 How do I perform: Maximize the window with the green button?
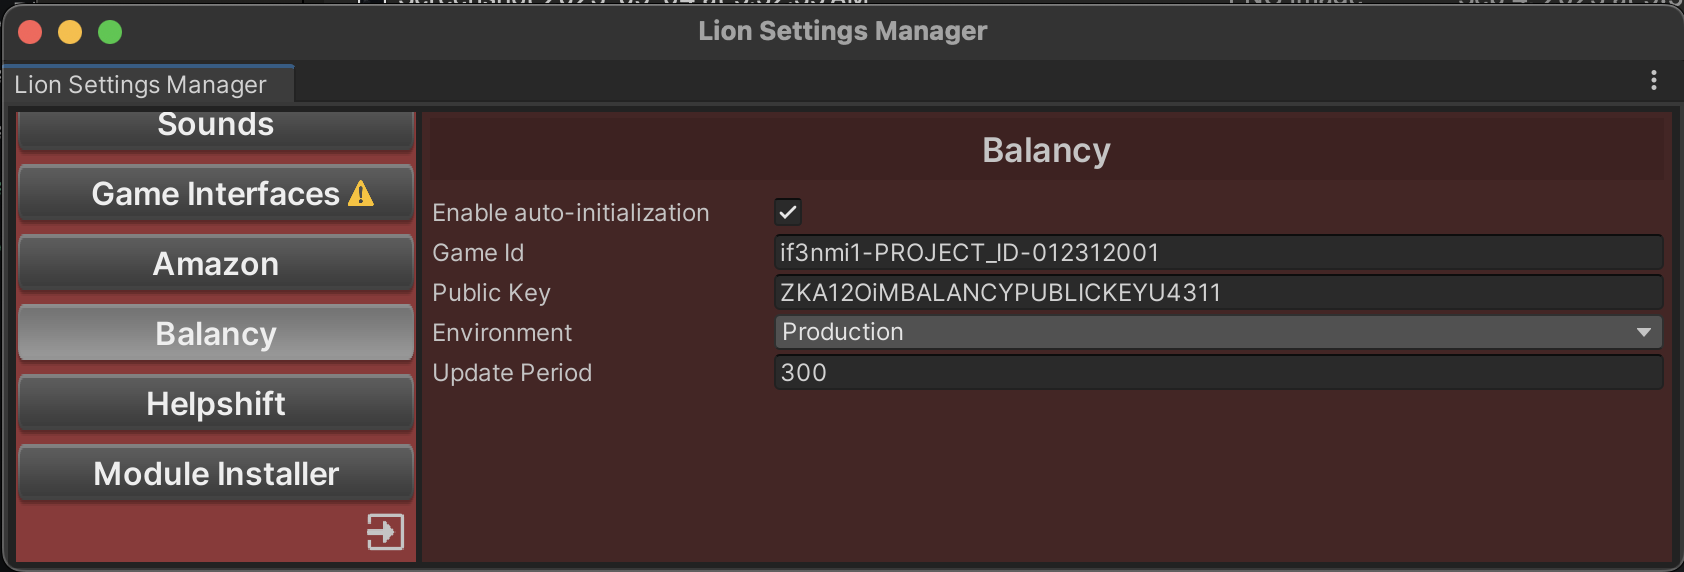pyautogui.click(x=110, y=32)
